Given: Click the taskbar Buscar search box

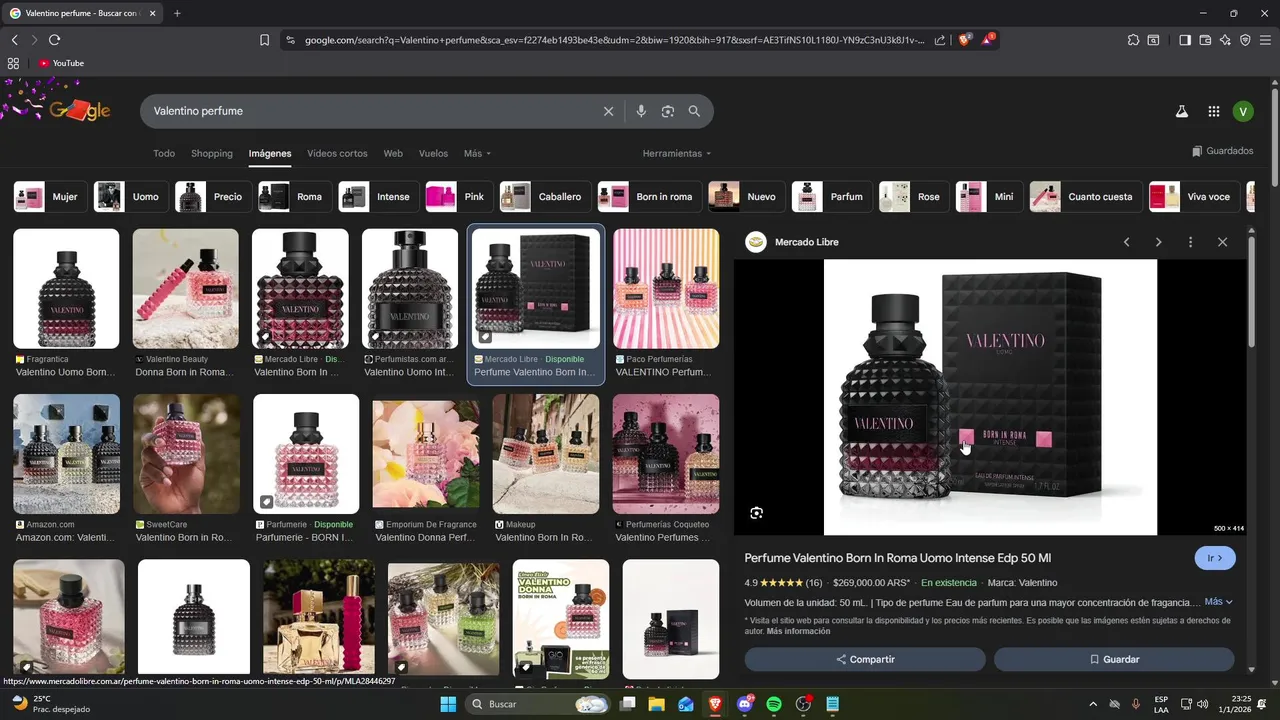Looking at the screenshot, I should pyautogui.click(x=539, y=704).
